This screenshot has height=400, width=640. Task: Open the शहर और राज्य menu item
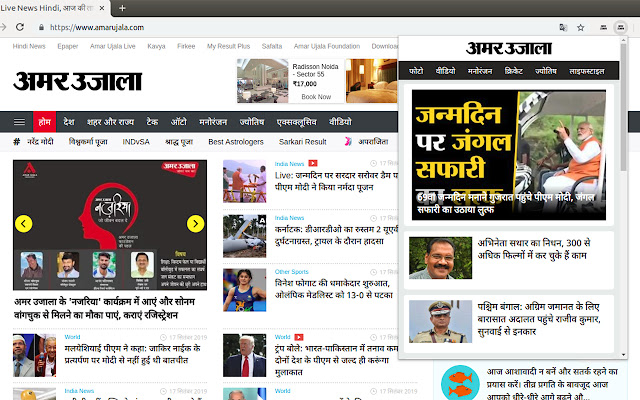[x=110, y=122]
